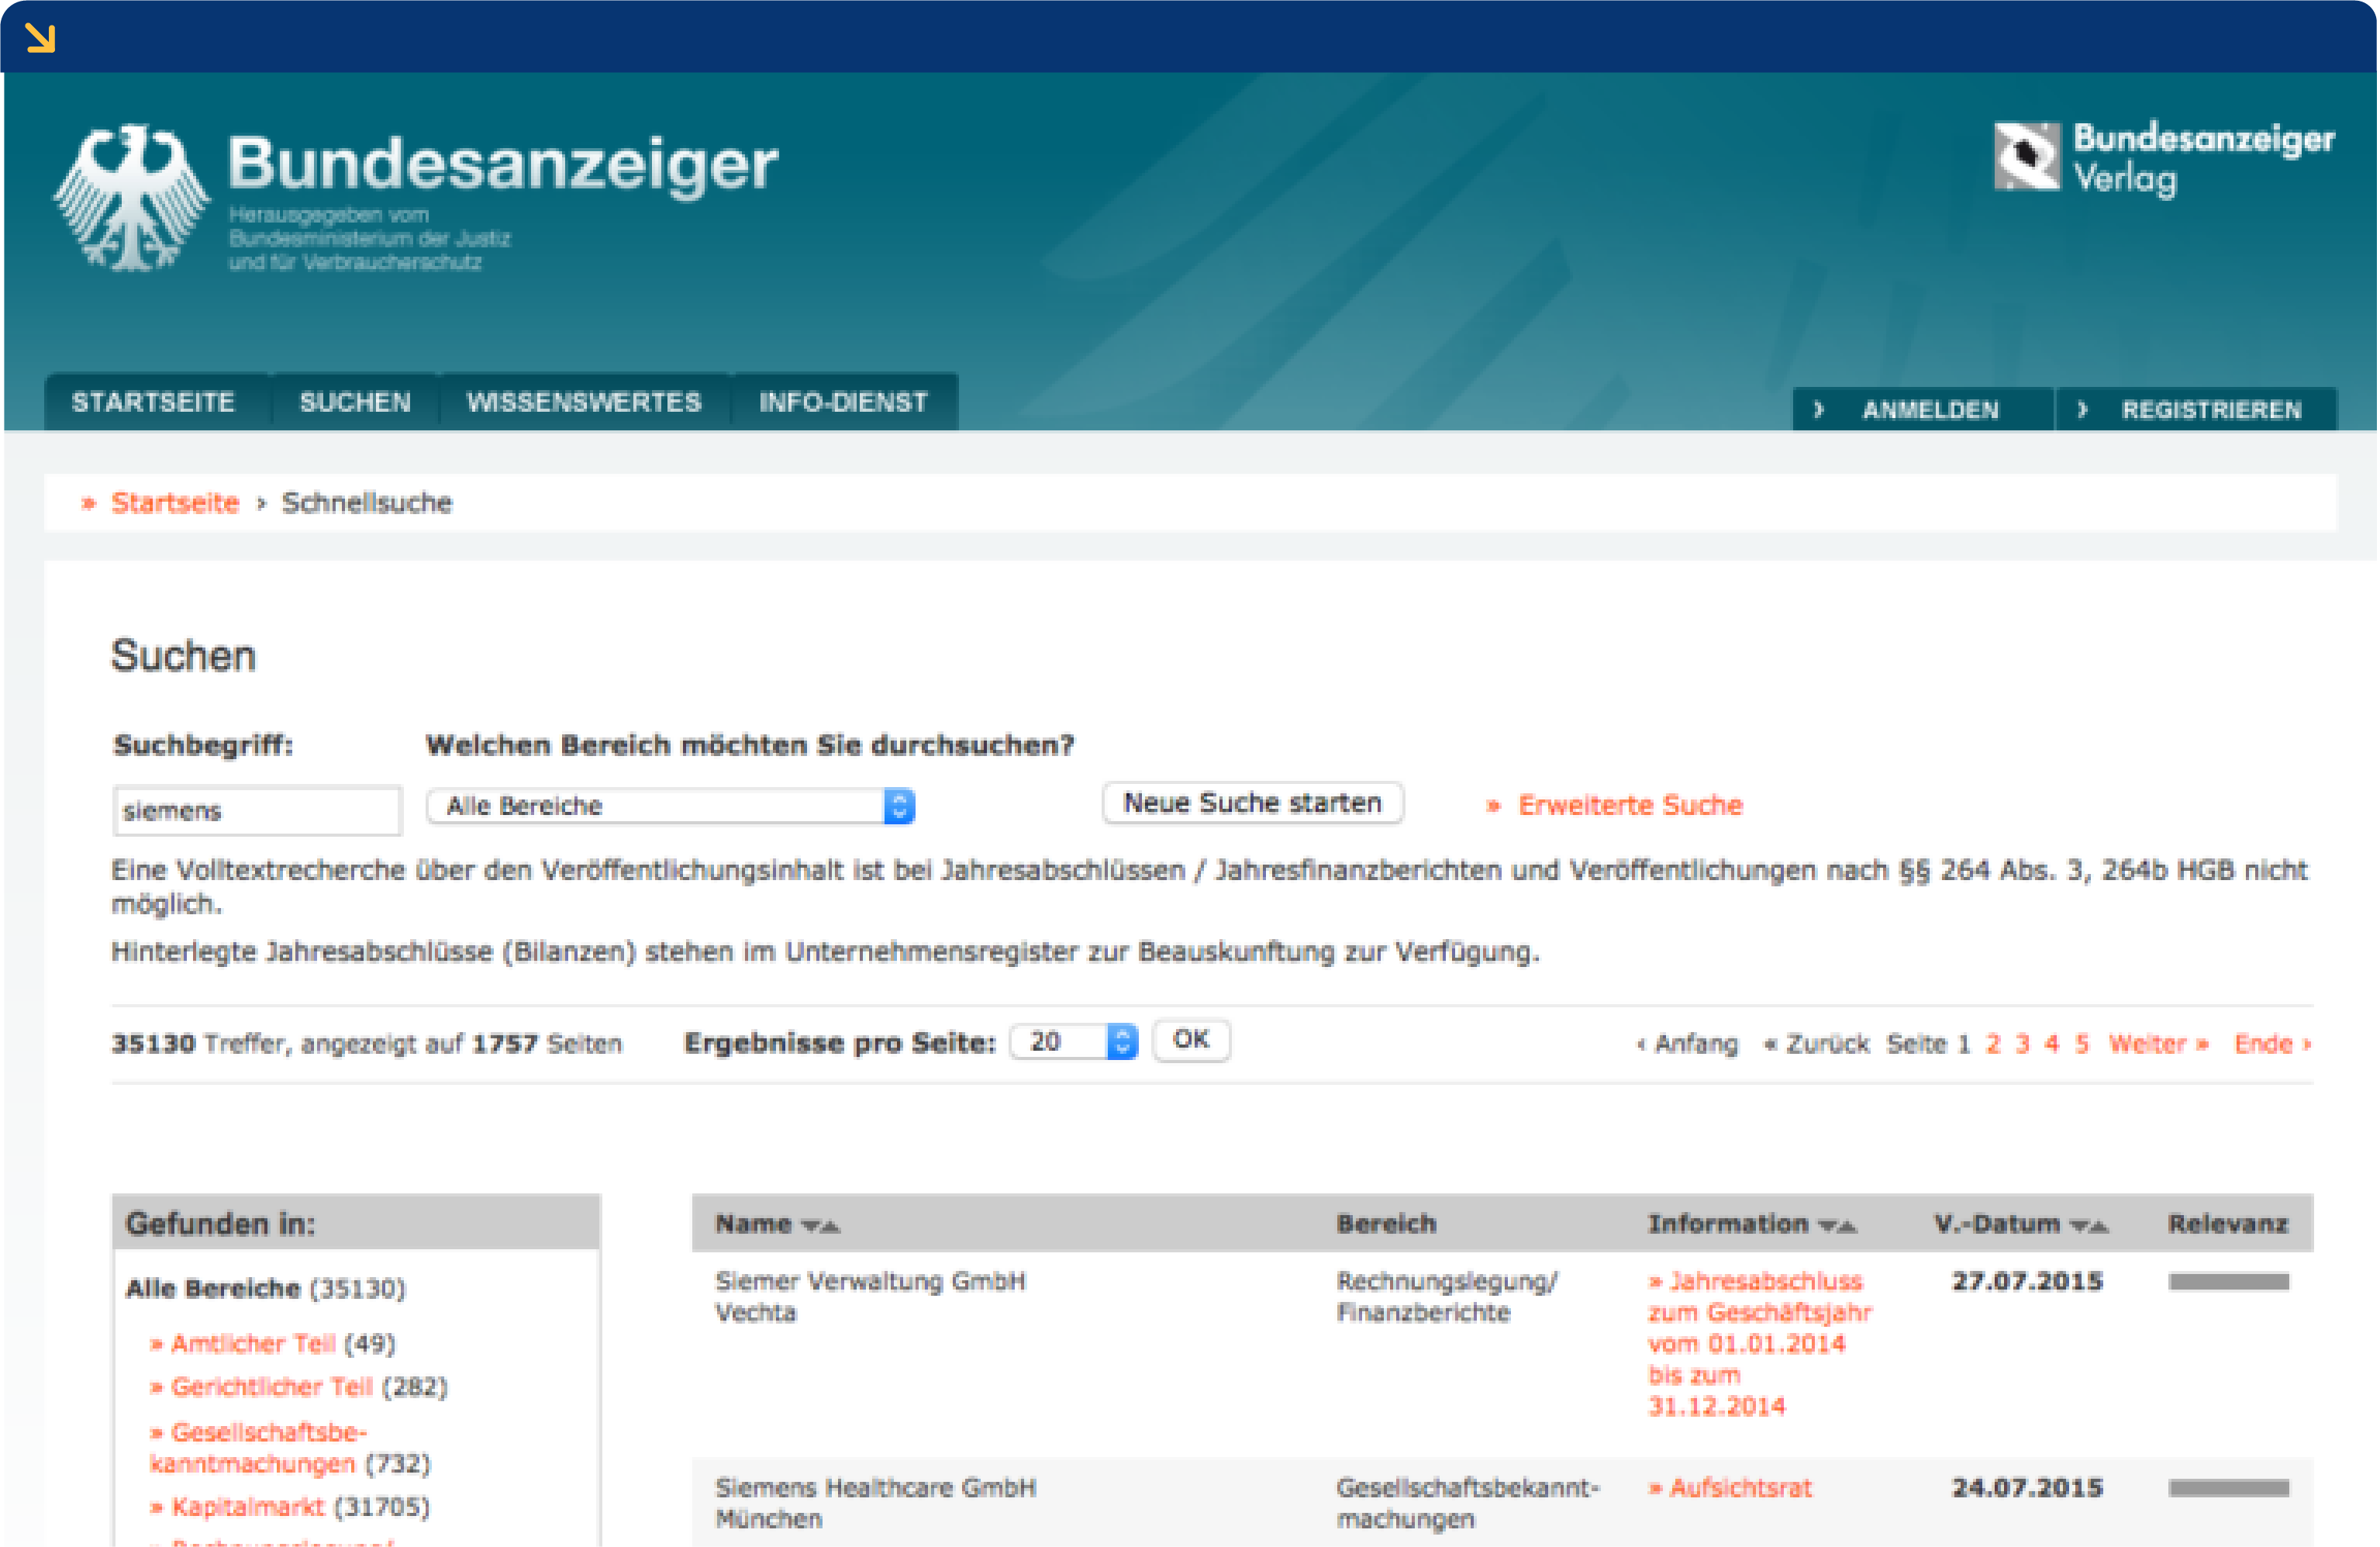Click the Bundesanzeiger eagle logo
Image resolution: width=2380 pixels, height=1547 pixels.
[135, 195]
